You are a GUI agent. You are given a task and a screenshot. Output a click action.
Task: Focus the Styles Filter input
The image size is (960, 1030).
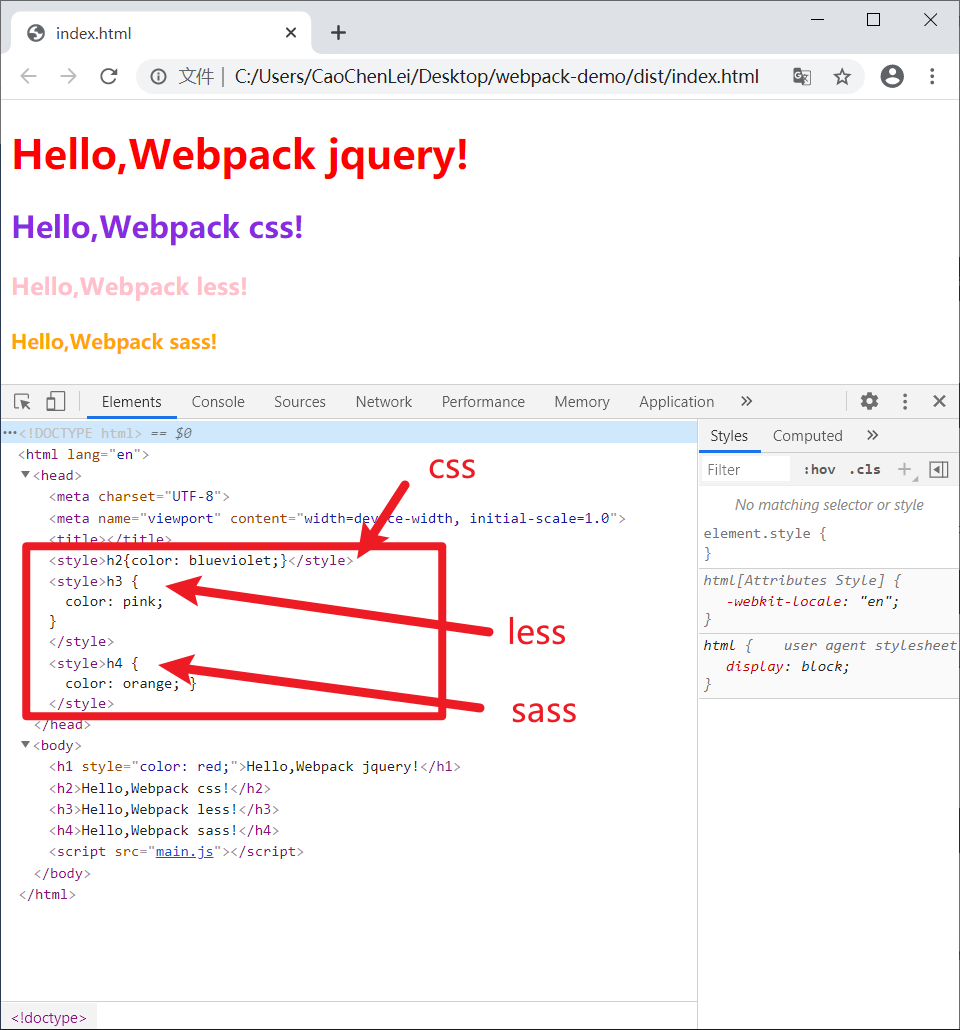click(x=746, y=470)
